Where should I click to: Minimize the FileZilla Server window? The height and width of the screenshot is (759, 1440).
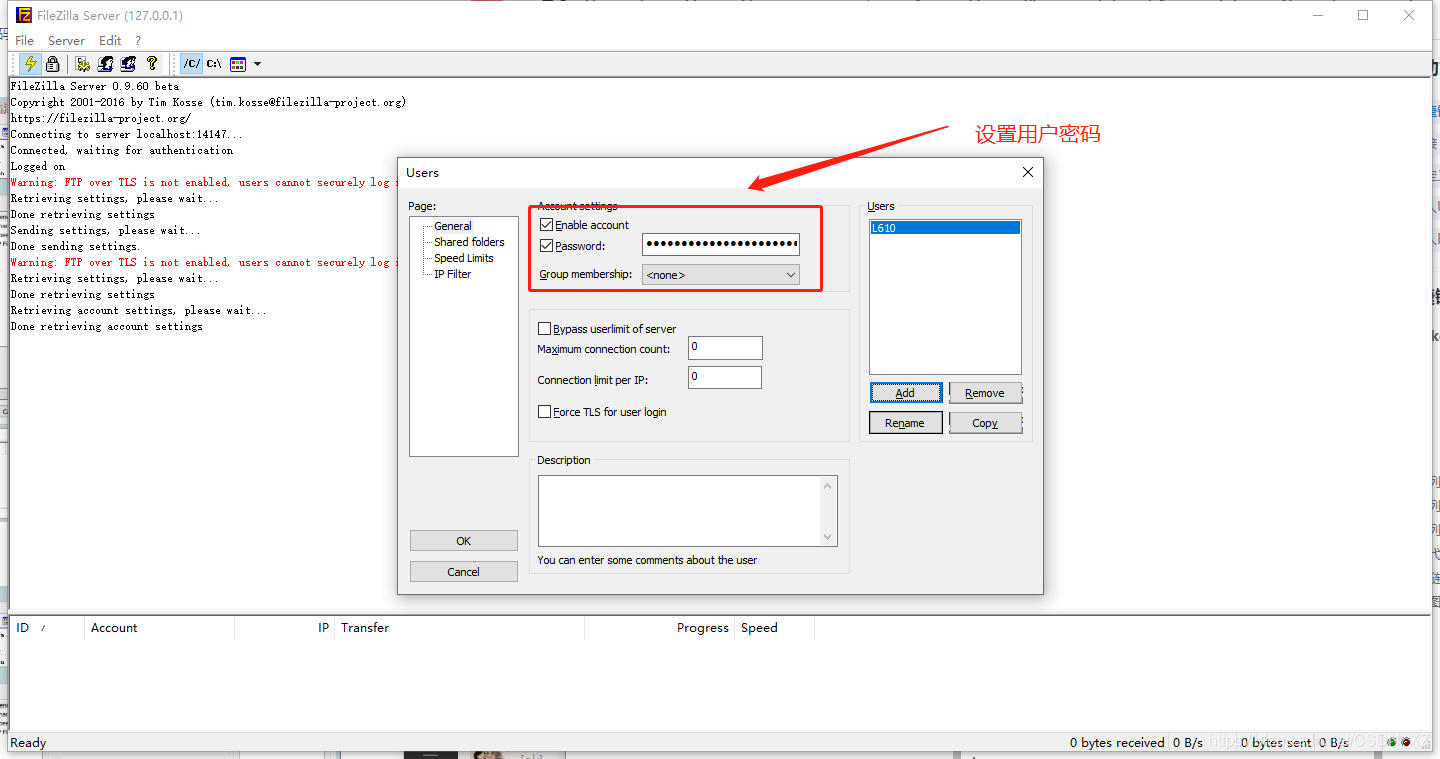(1317, 15)
